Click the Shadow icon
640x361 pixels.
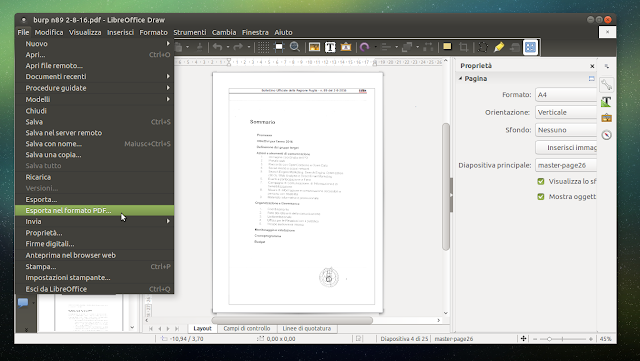[447, 47]
